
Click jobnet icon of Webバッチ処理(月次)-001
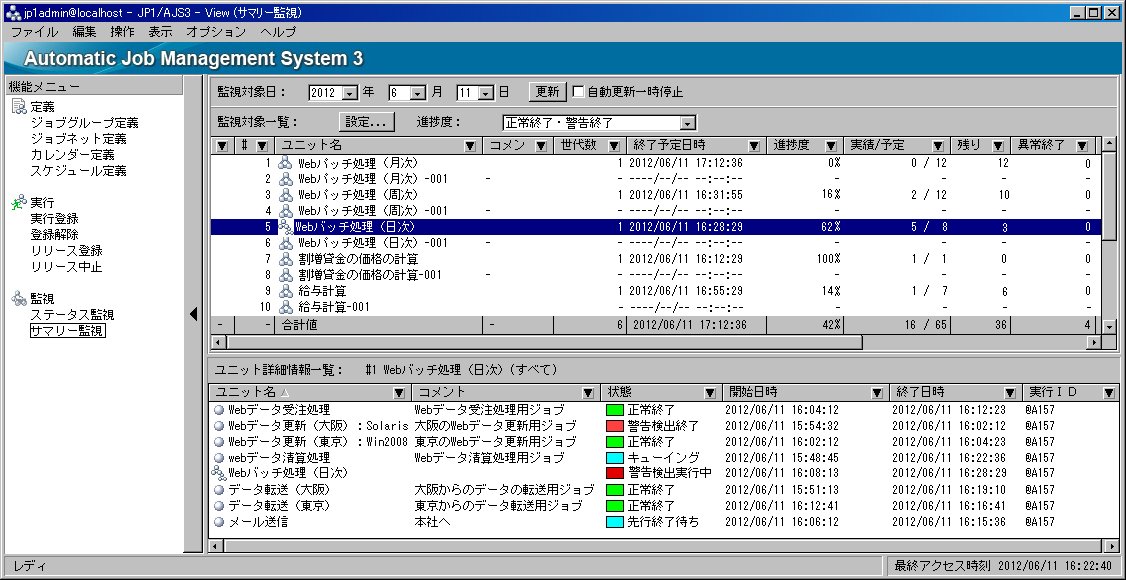point(286,179)
